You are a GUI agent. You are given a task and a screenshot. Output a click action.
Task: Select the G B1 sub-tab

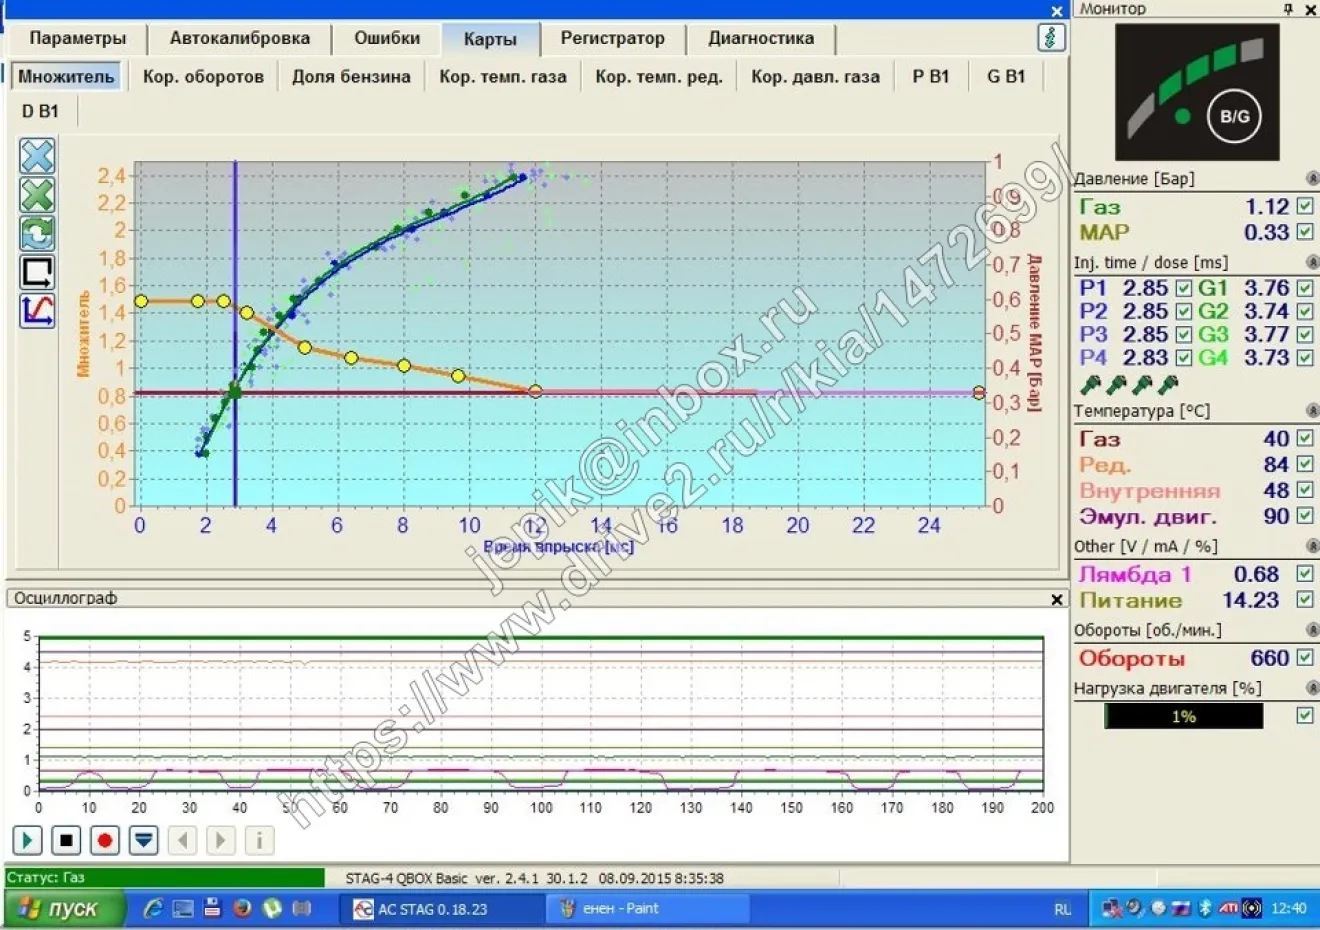pyautogui.click(x=1006, y=76)
